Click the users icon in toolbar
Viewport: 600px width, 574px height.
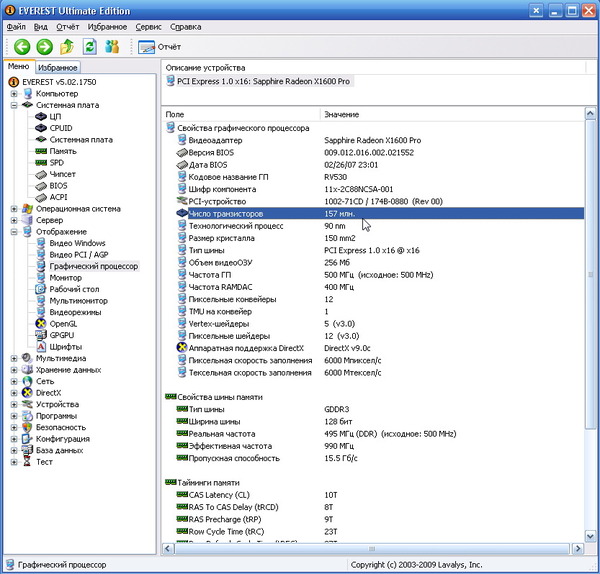pos(112,47)
